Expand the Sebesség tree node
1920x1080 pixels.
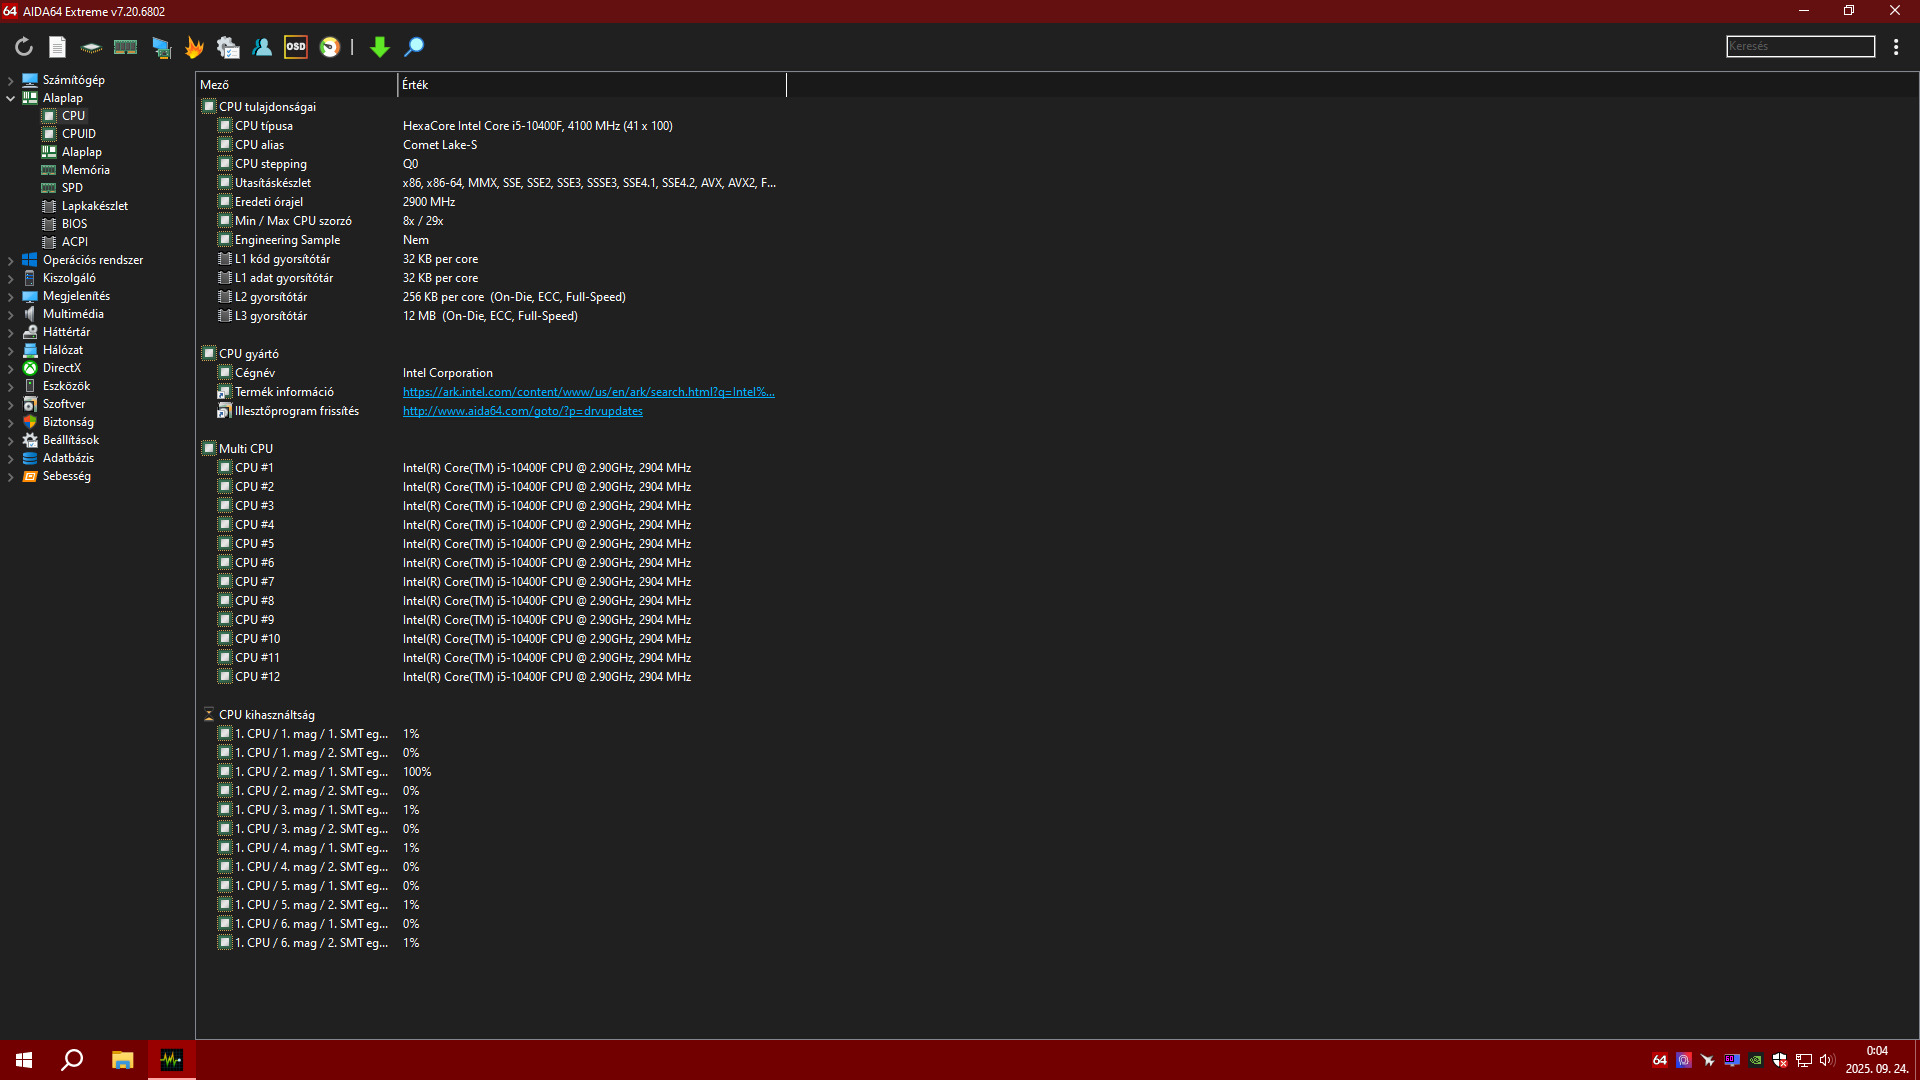pyautogui.click(x=10, y=476)
